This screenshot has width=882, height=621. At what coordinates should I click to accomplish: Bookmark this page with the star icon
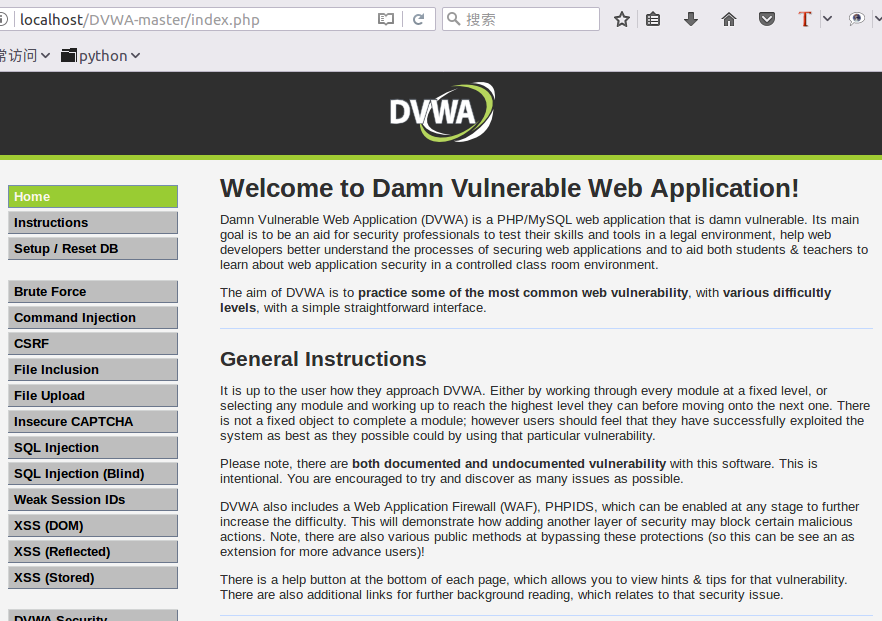point(622,20)
